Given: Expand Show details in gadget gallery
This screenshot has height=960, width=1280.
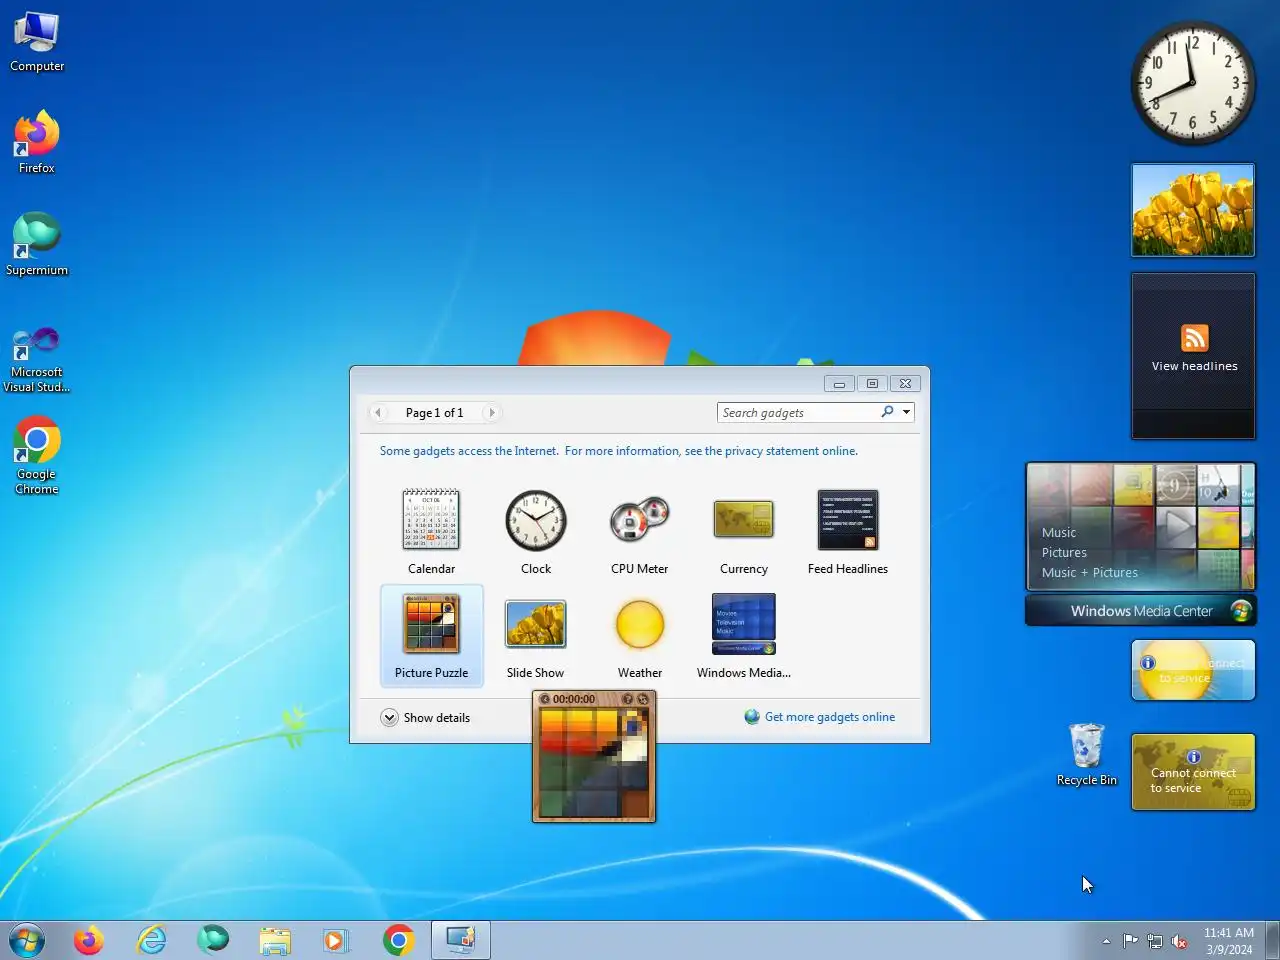Looking at the screenshot, I should click(425, 717).
